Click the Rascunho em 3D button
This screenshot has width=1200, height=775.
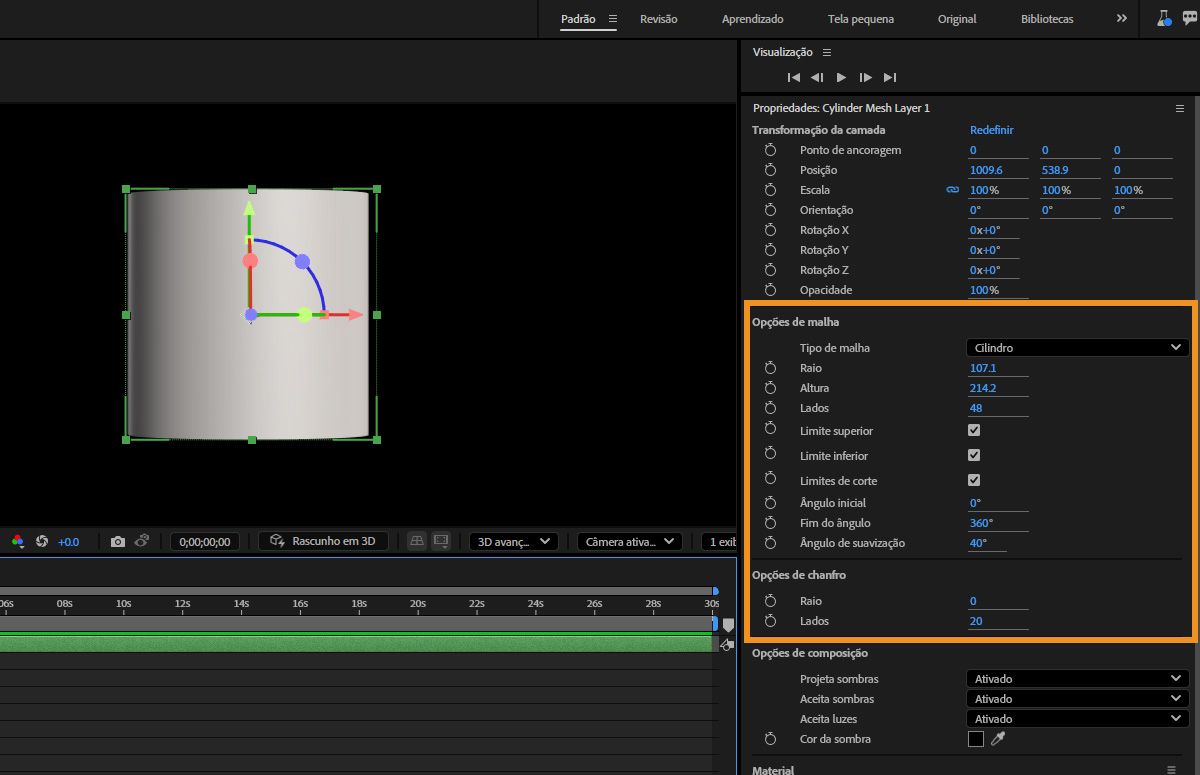tap(323, 541)
